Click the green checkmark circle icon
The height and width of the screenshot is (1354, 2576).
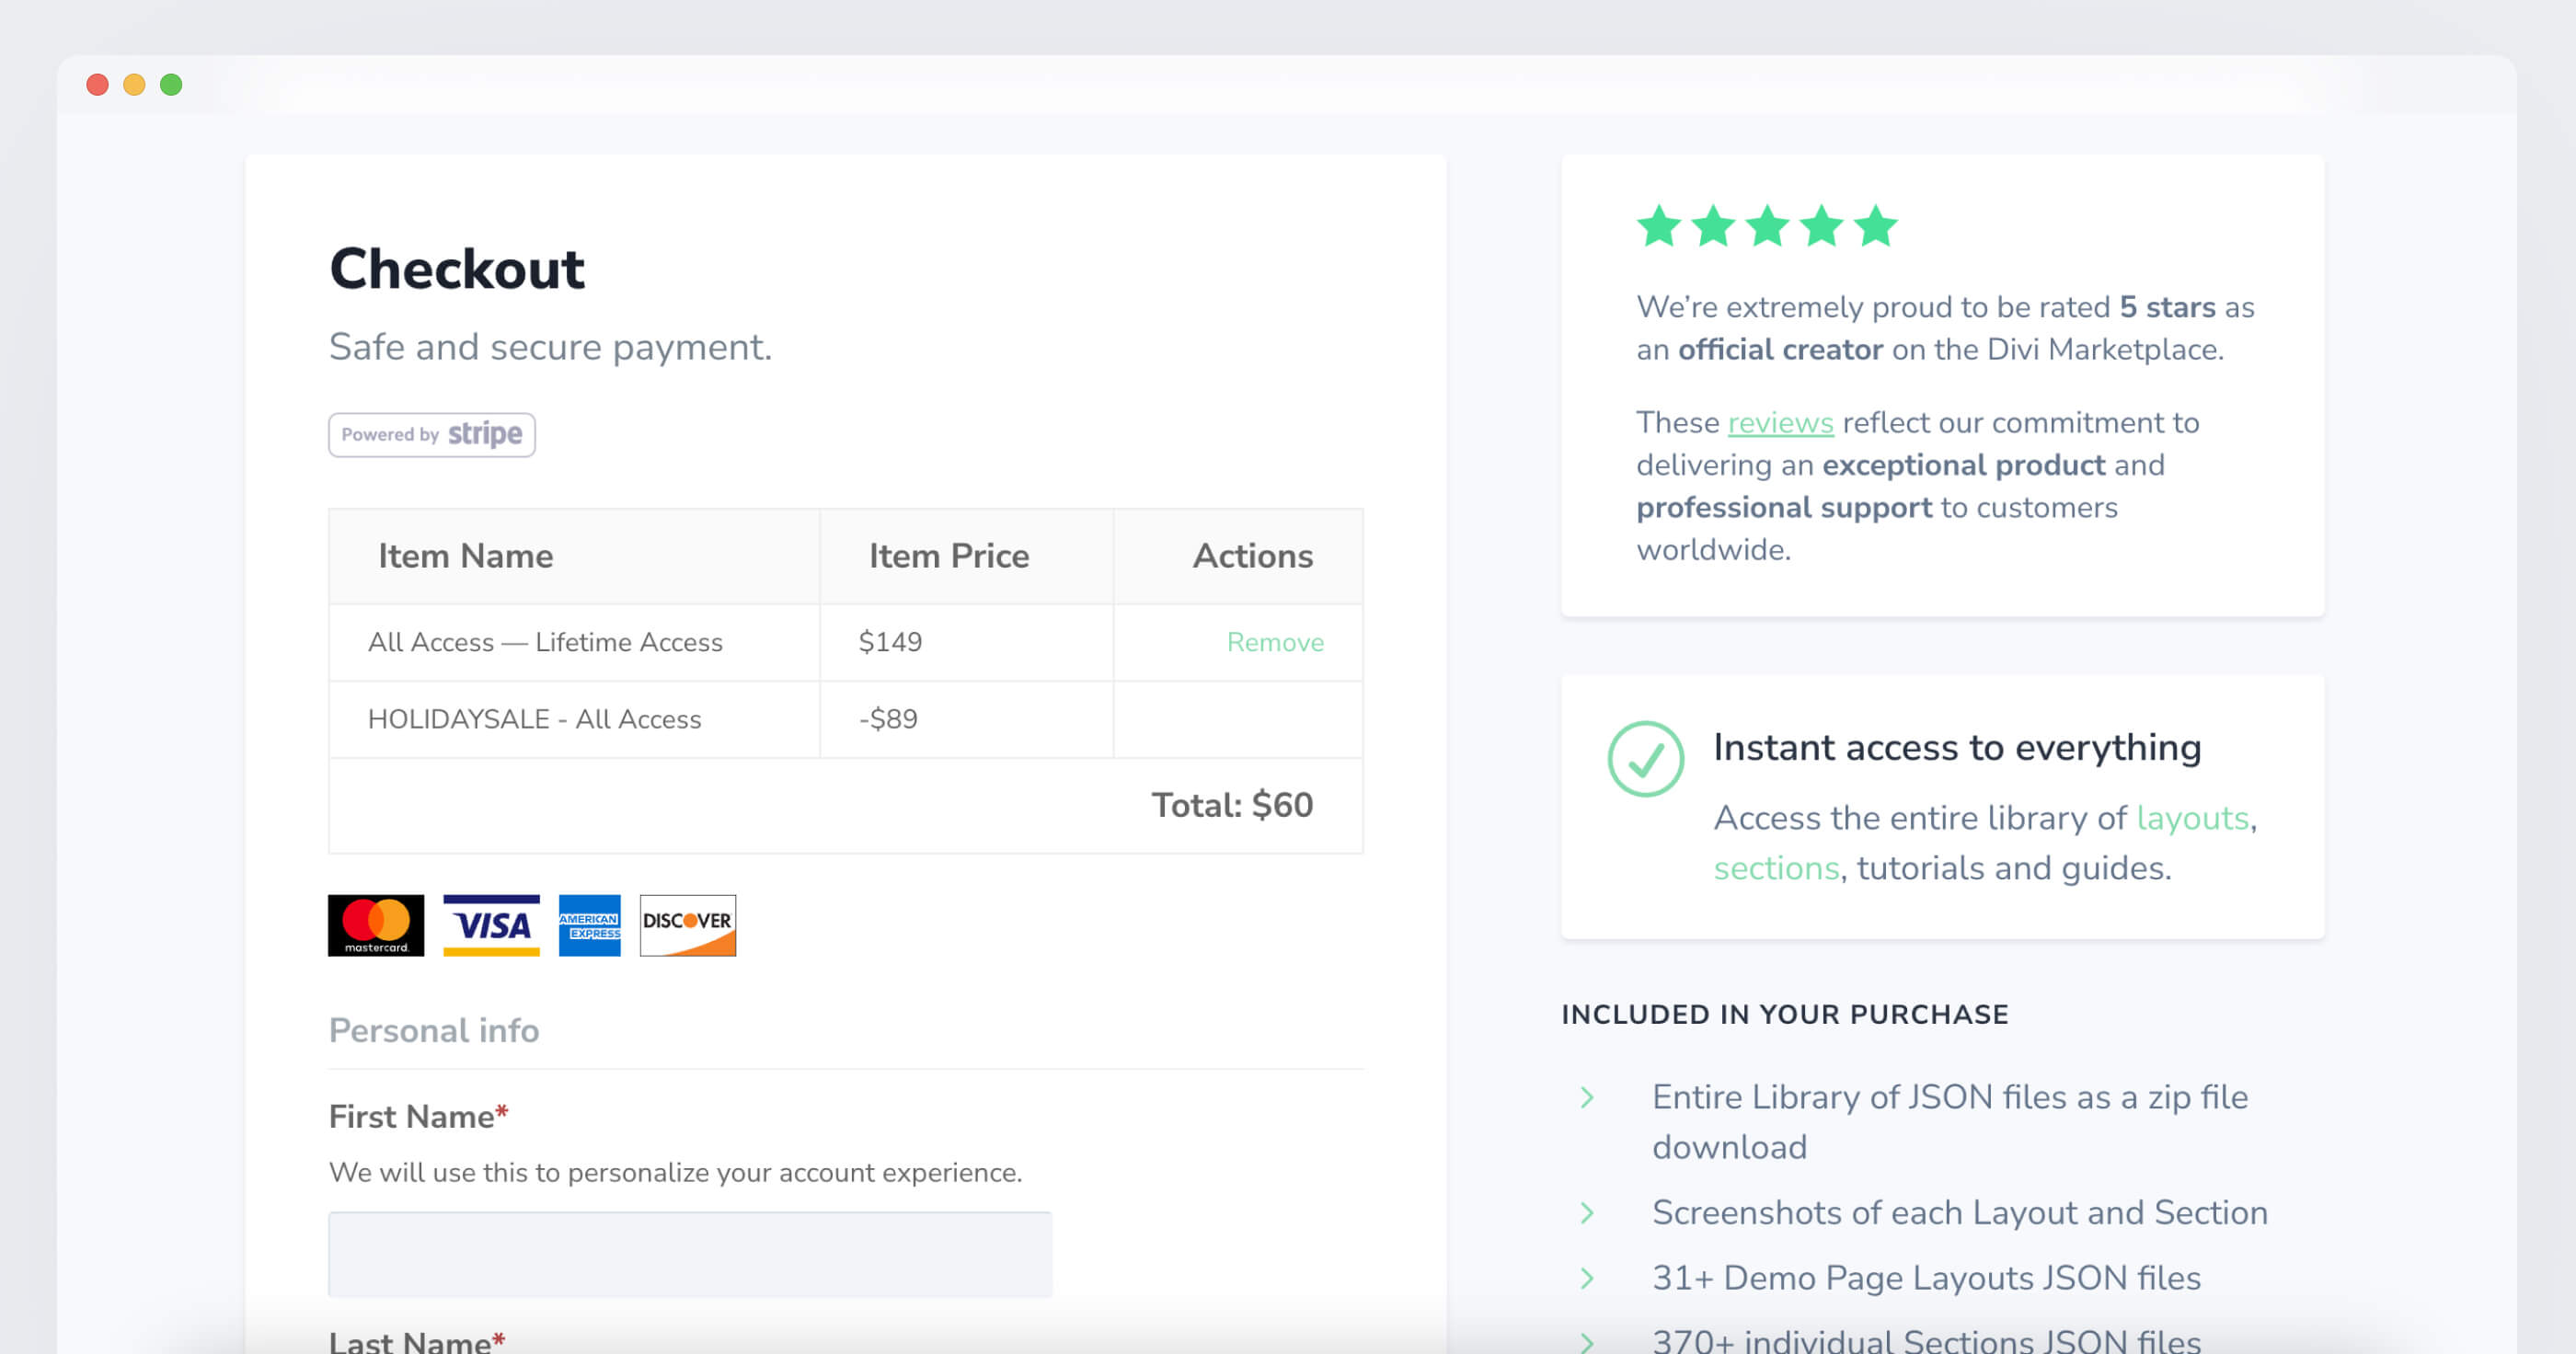pos(1645,758)
